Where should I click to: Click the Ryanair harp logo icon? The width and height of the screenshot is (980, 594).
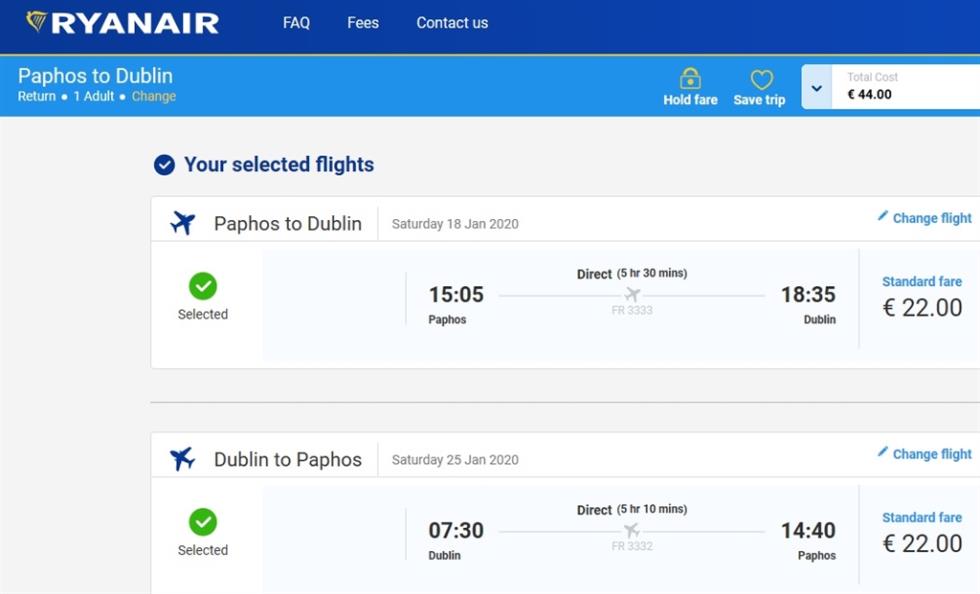click(x=36, y=21)
